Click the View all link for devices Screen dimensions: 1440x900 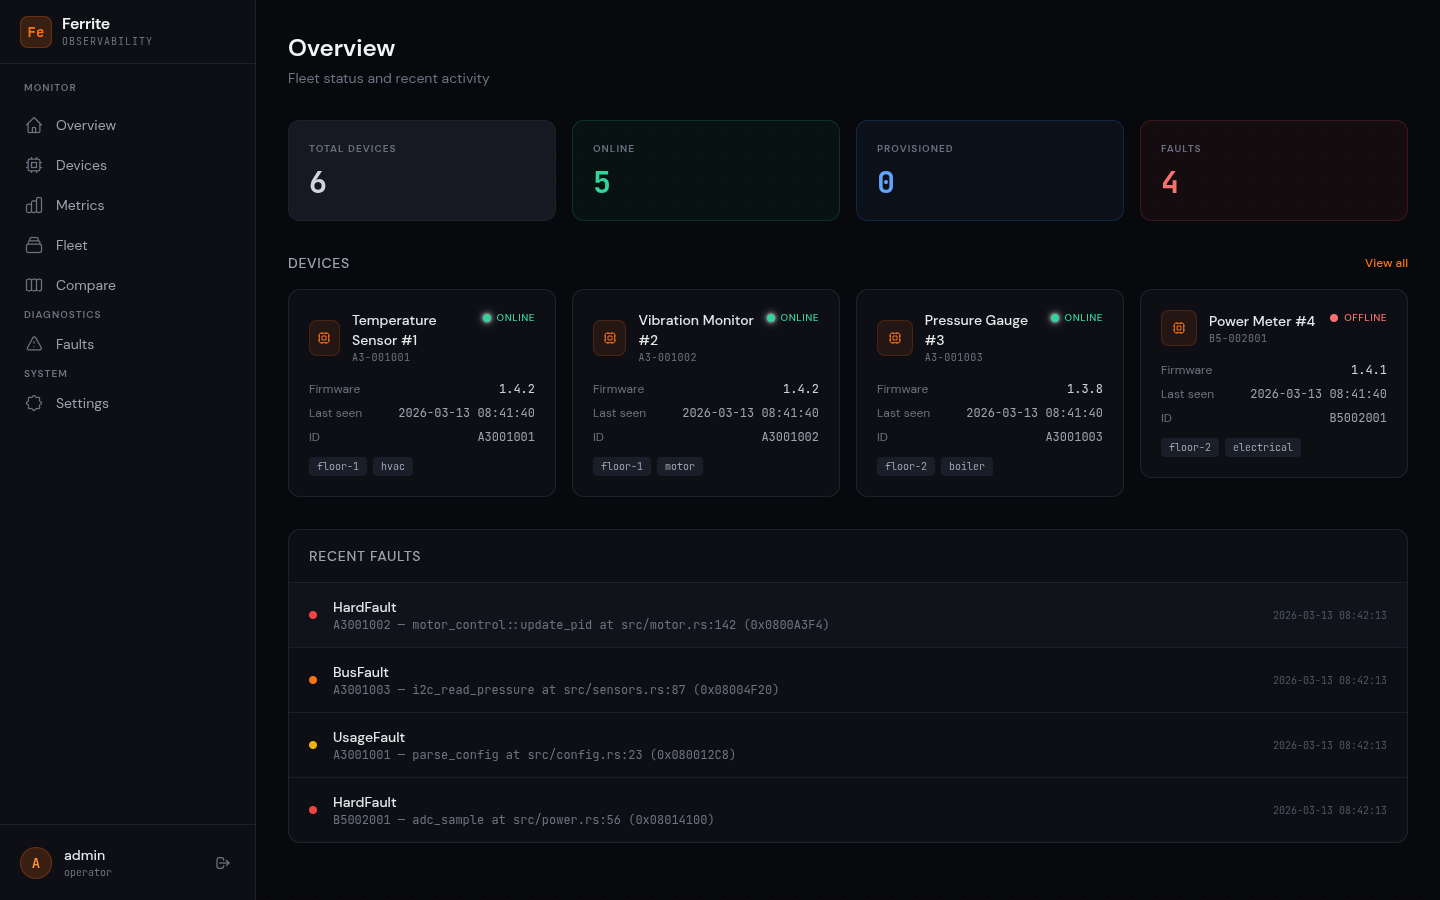click(1386, 263)
